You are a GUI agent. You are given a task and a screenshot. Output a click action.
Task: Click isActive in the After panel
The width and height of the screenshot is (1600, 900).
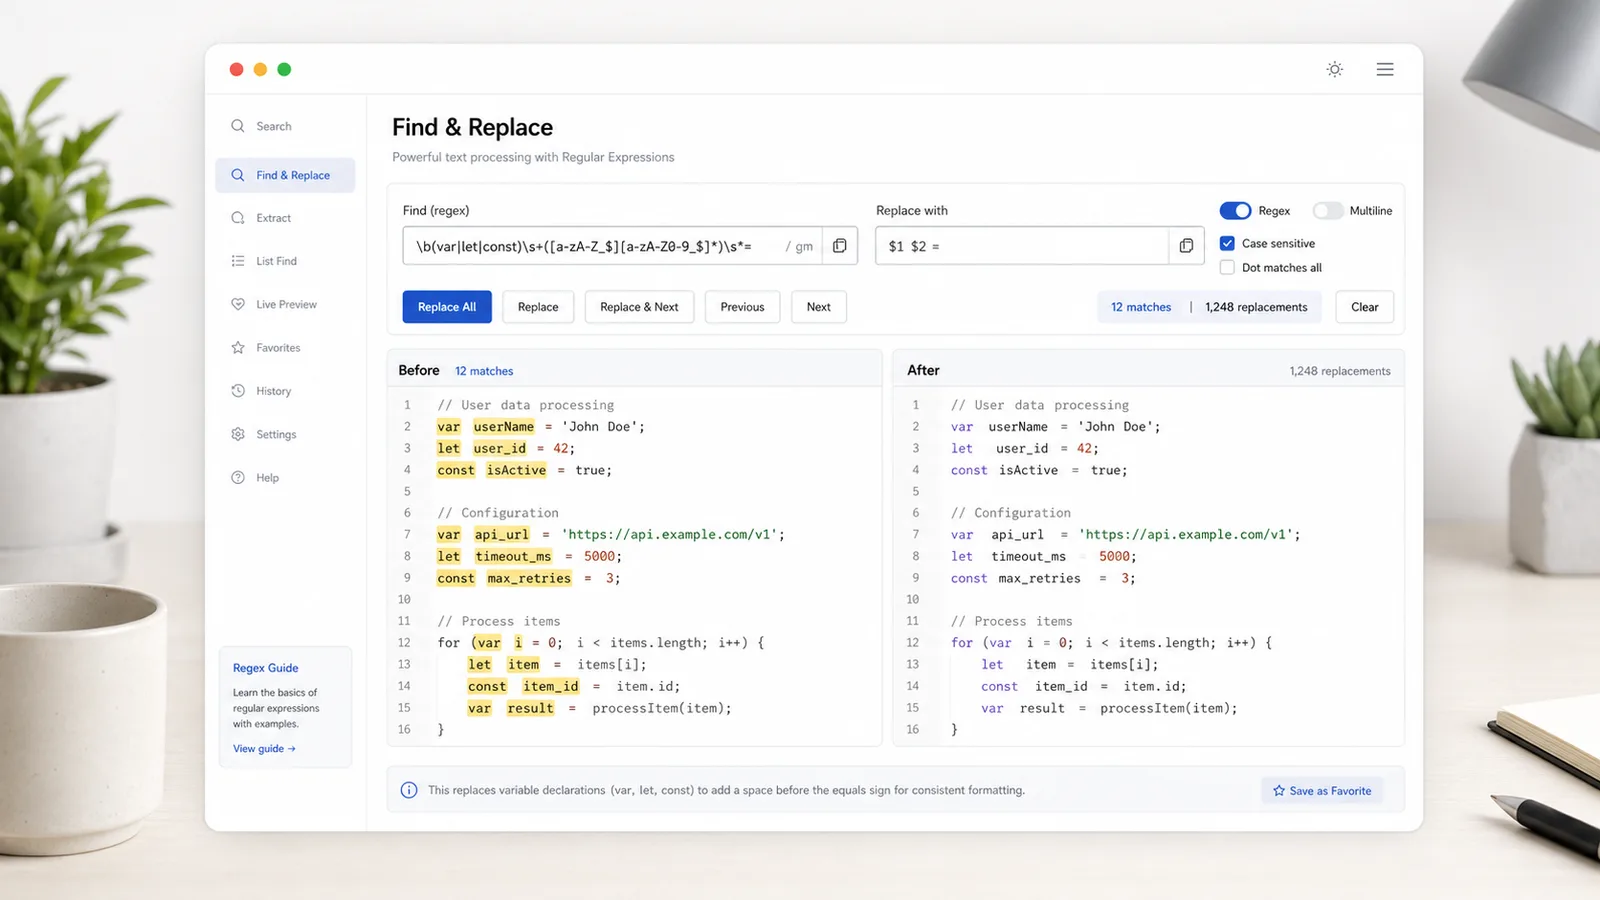click(1028, 470)
